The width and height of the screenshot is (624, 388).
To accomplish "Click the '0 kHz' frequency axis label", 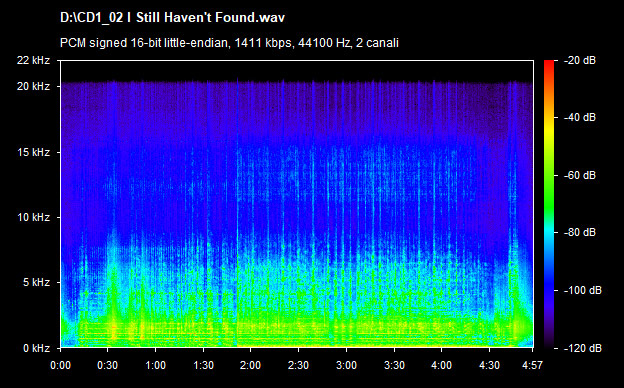I will click(x=37, y=348).
